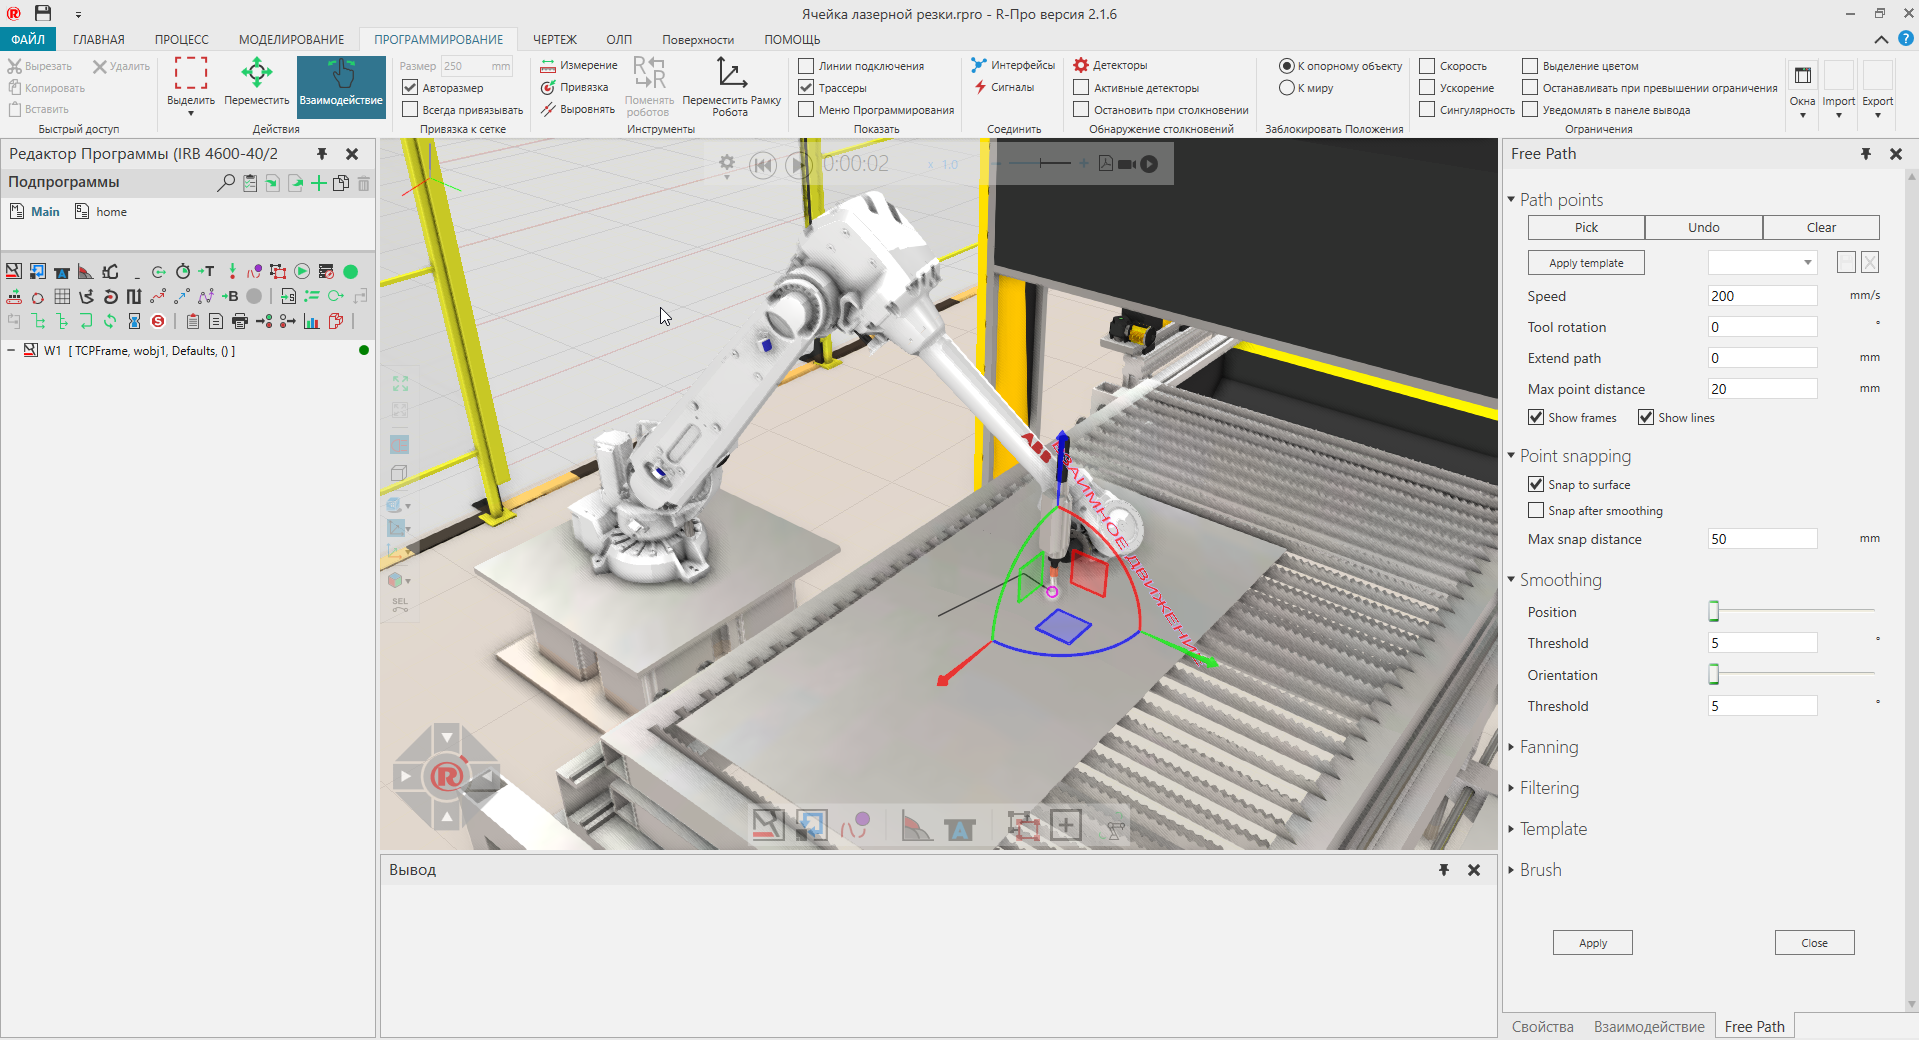Open the template dropdown list
The image size is (1919, 1040).
pyautogui.click(x=1806, y=262)
